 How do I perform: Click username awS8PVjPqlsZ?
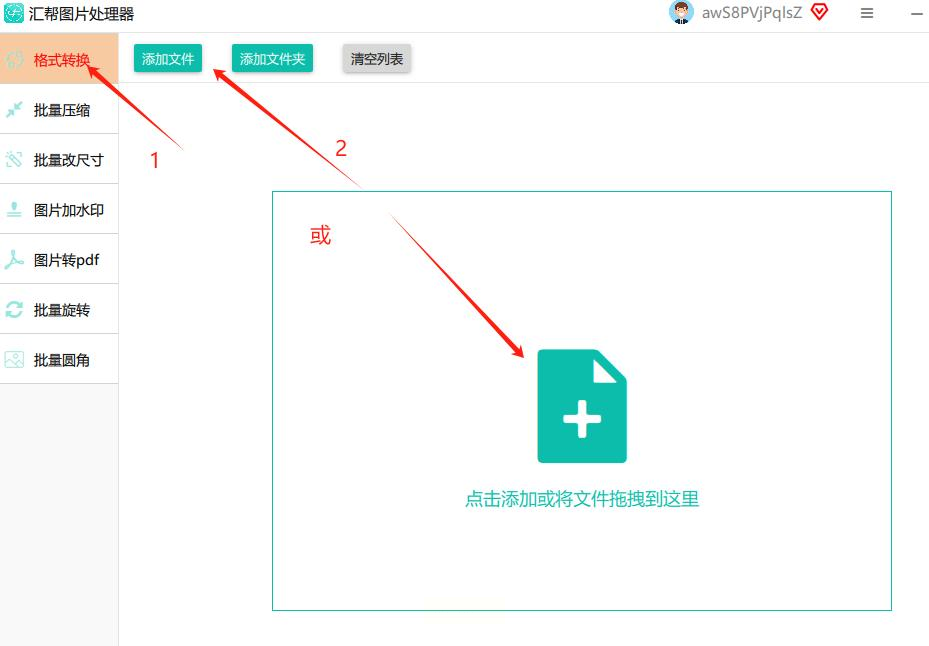click(752, 12)
